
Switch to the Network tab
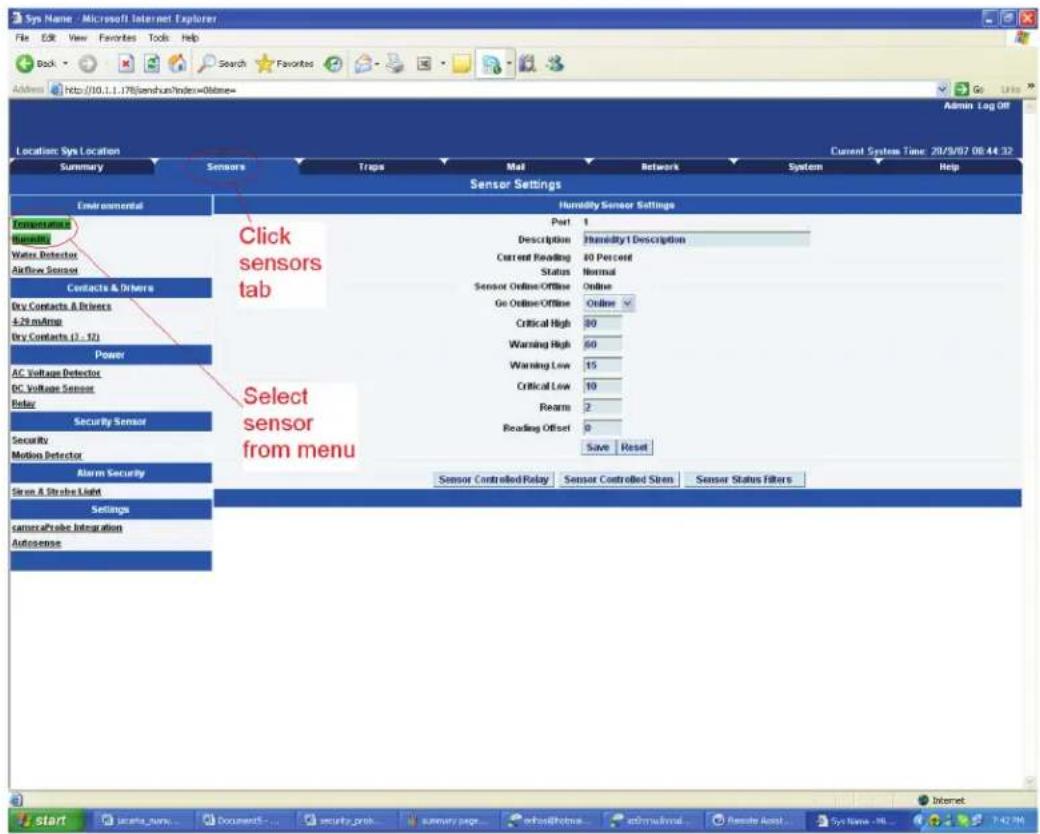point(660,167)
